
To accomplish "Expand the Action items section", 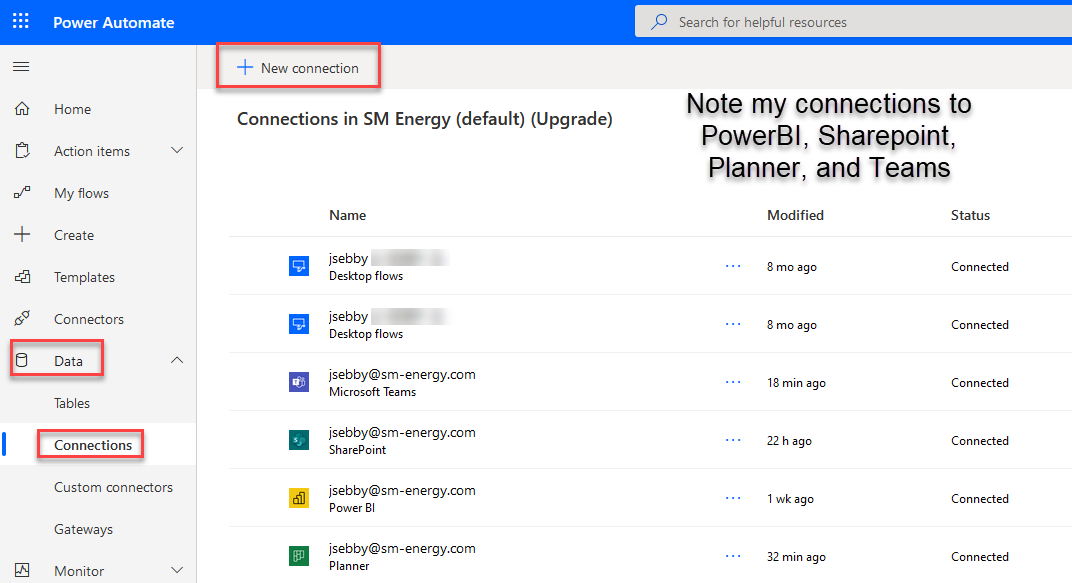I will 177,150.
